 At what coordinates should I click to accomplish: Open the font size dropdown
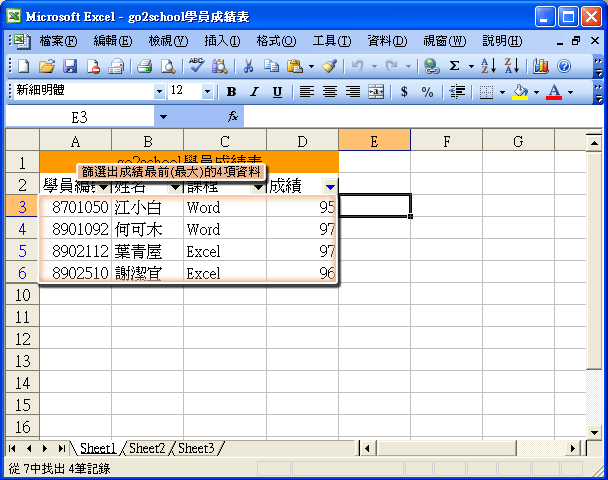coord(207,91)
